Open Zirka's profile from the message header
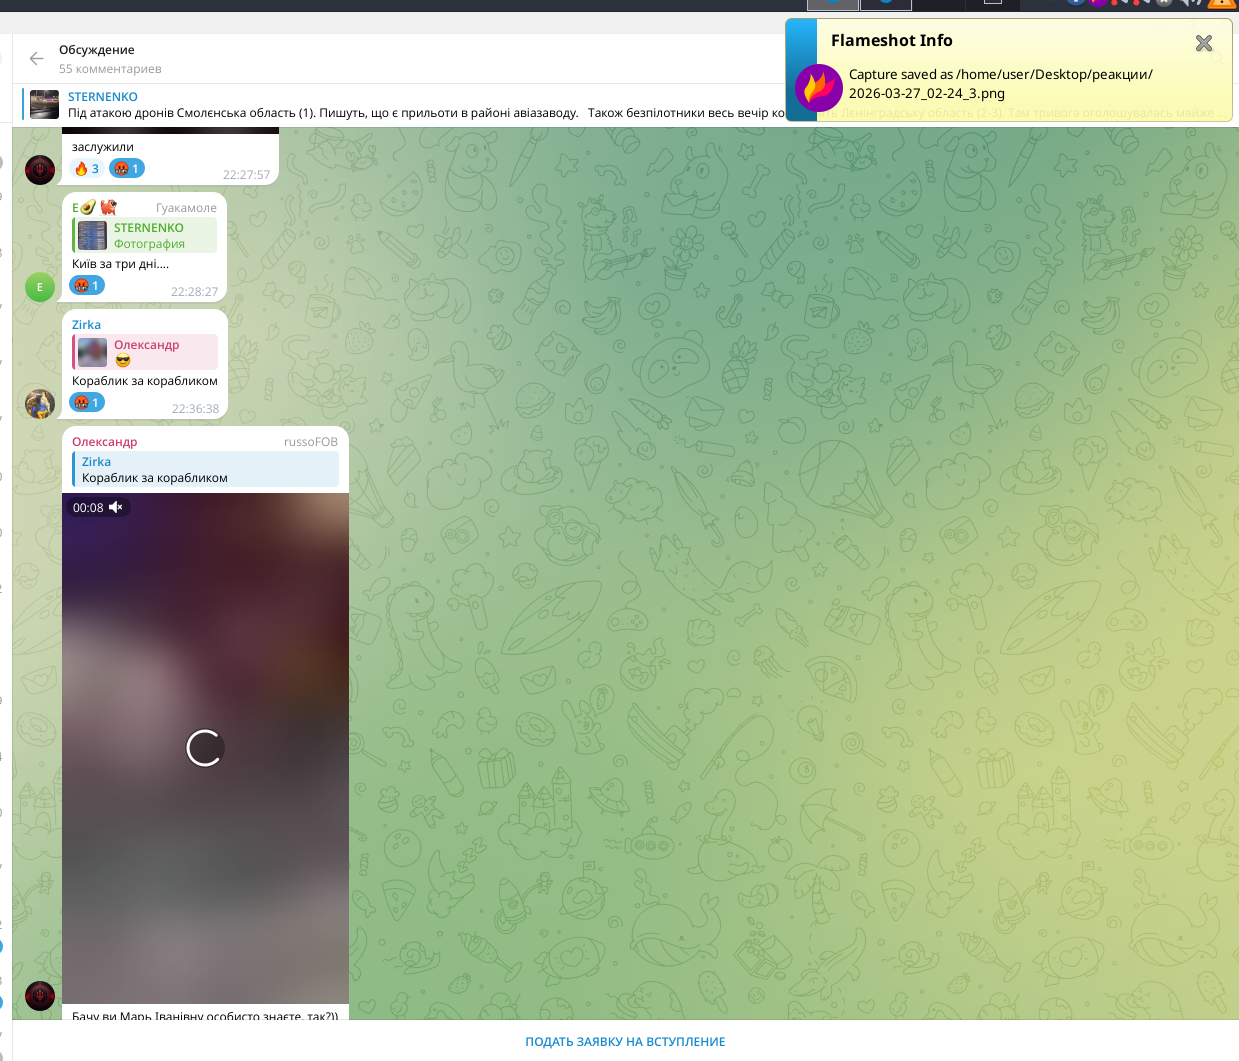Viewport: 1239px width, 1061px height. (x=86, y=325)
